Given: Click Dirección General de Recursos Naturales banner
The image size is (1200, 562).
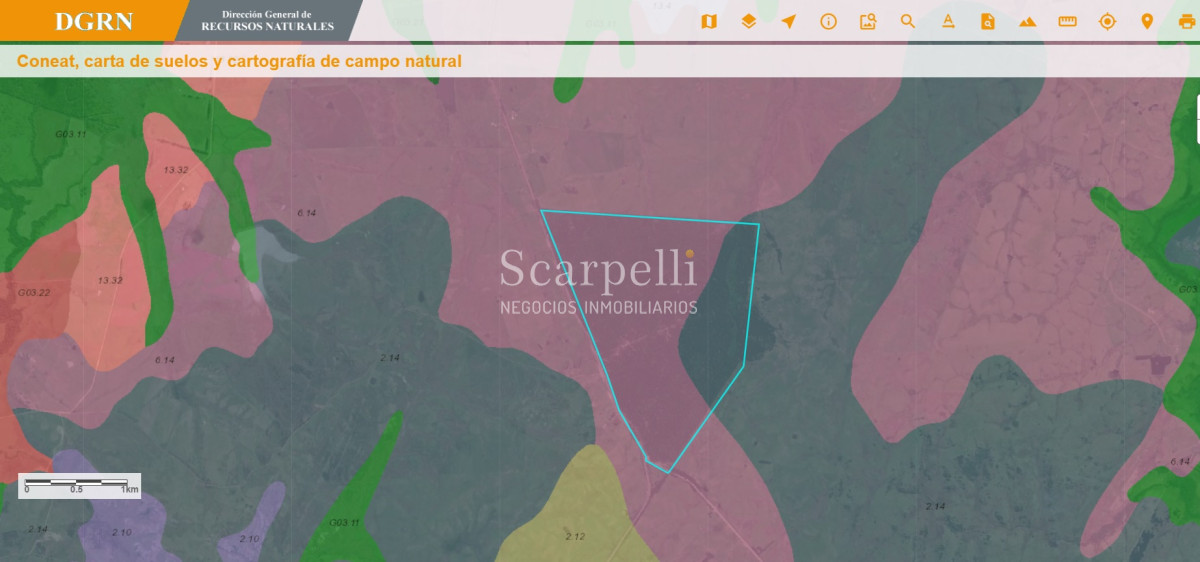Looking at the screenshot, I should click(267, 20).
